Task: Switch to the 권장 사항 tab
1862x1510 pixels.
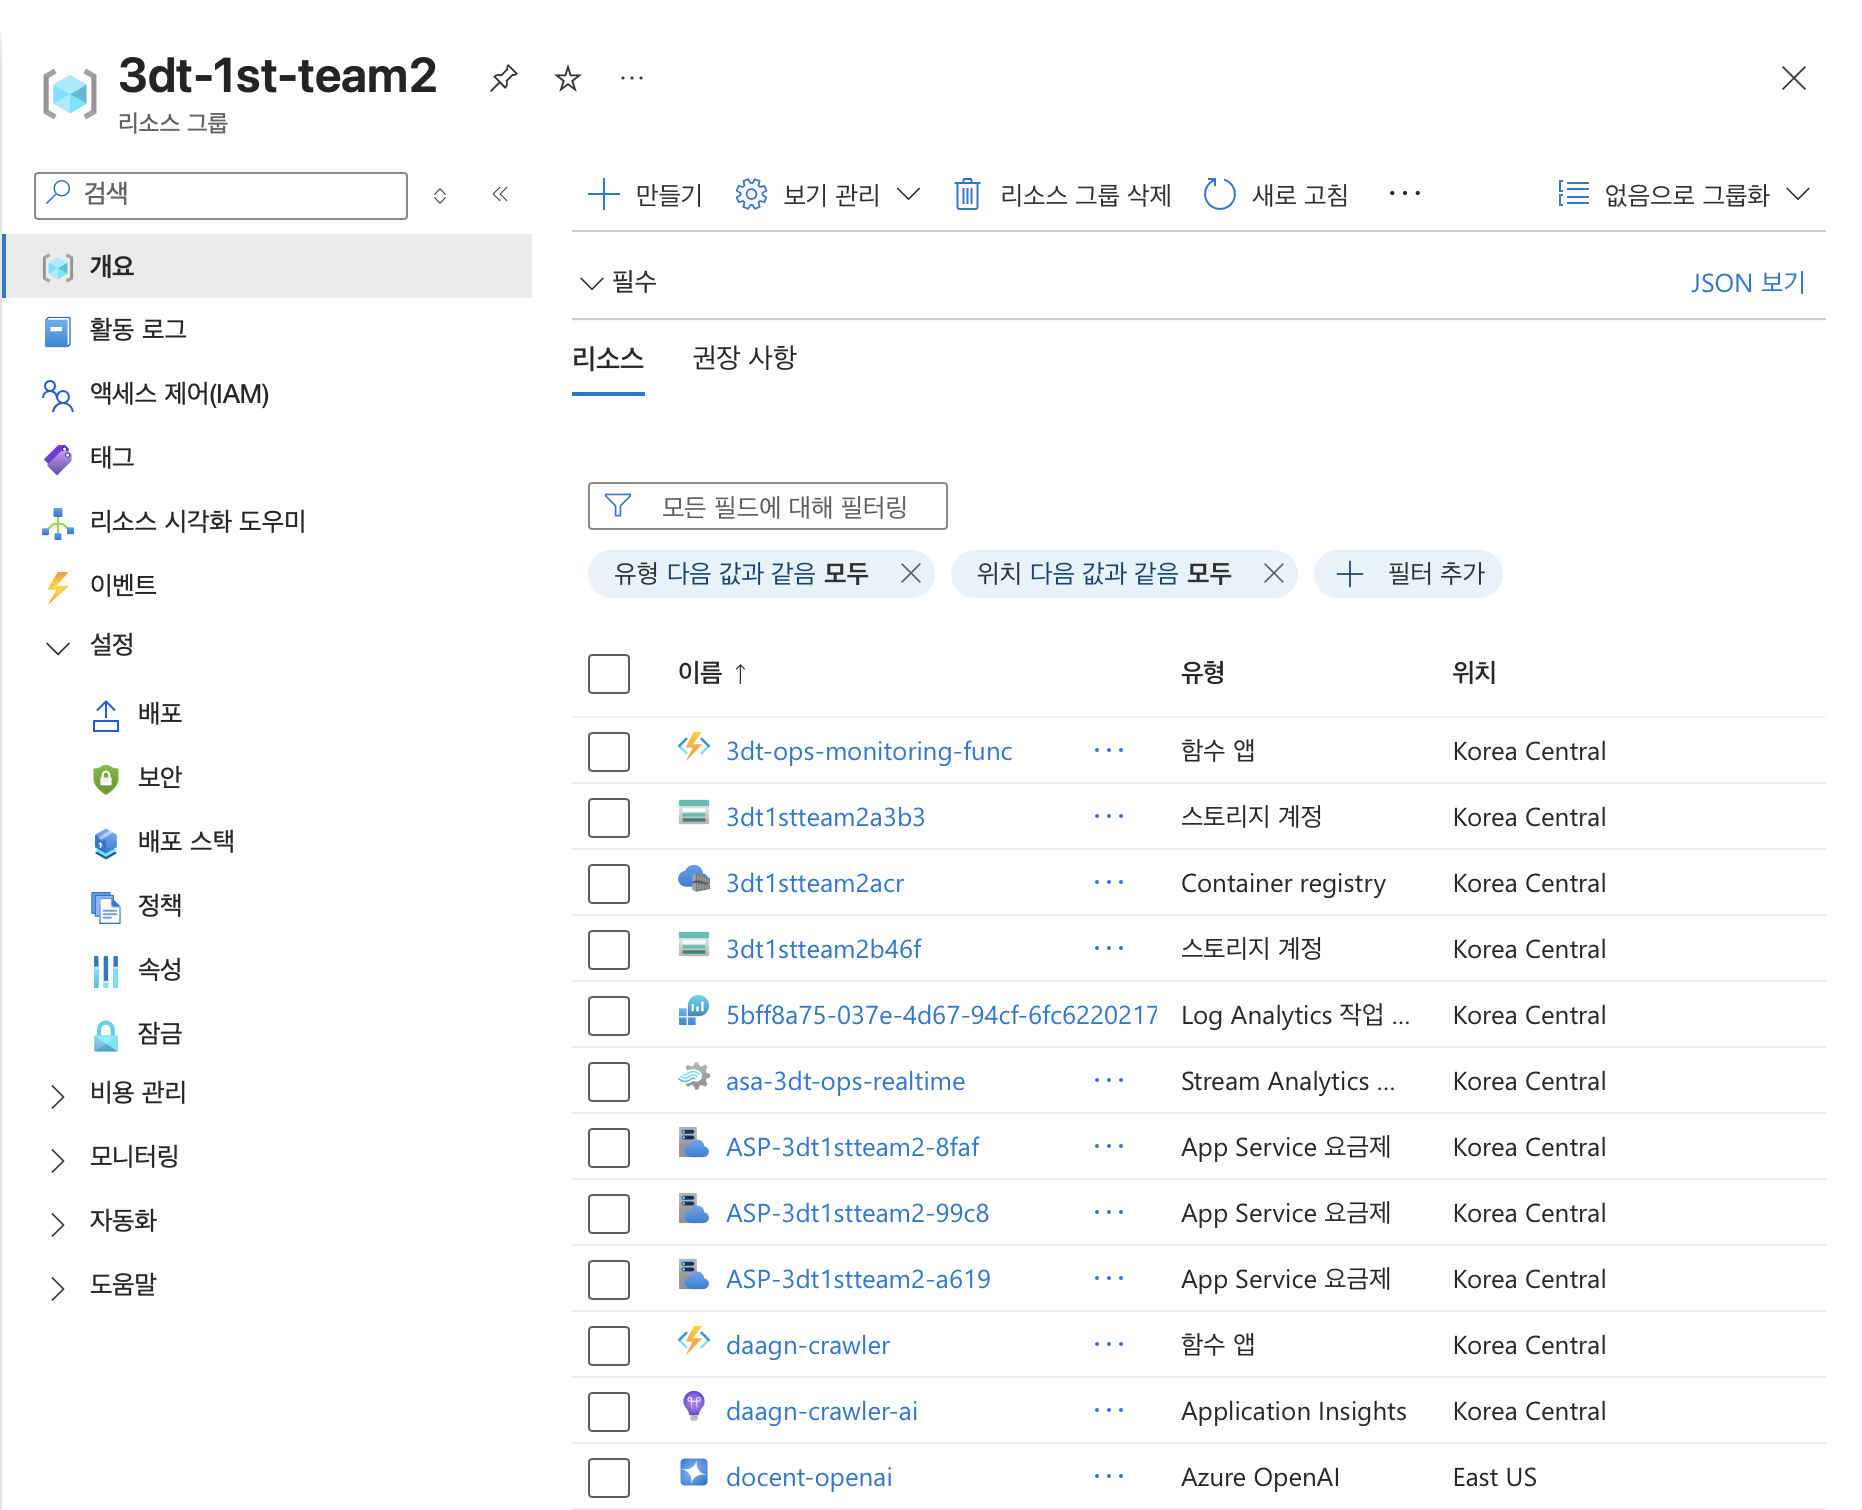Action: tap(744, 358)
